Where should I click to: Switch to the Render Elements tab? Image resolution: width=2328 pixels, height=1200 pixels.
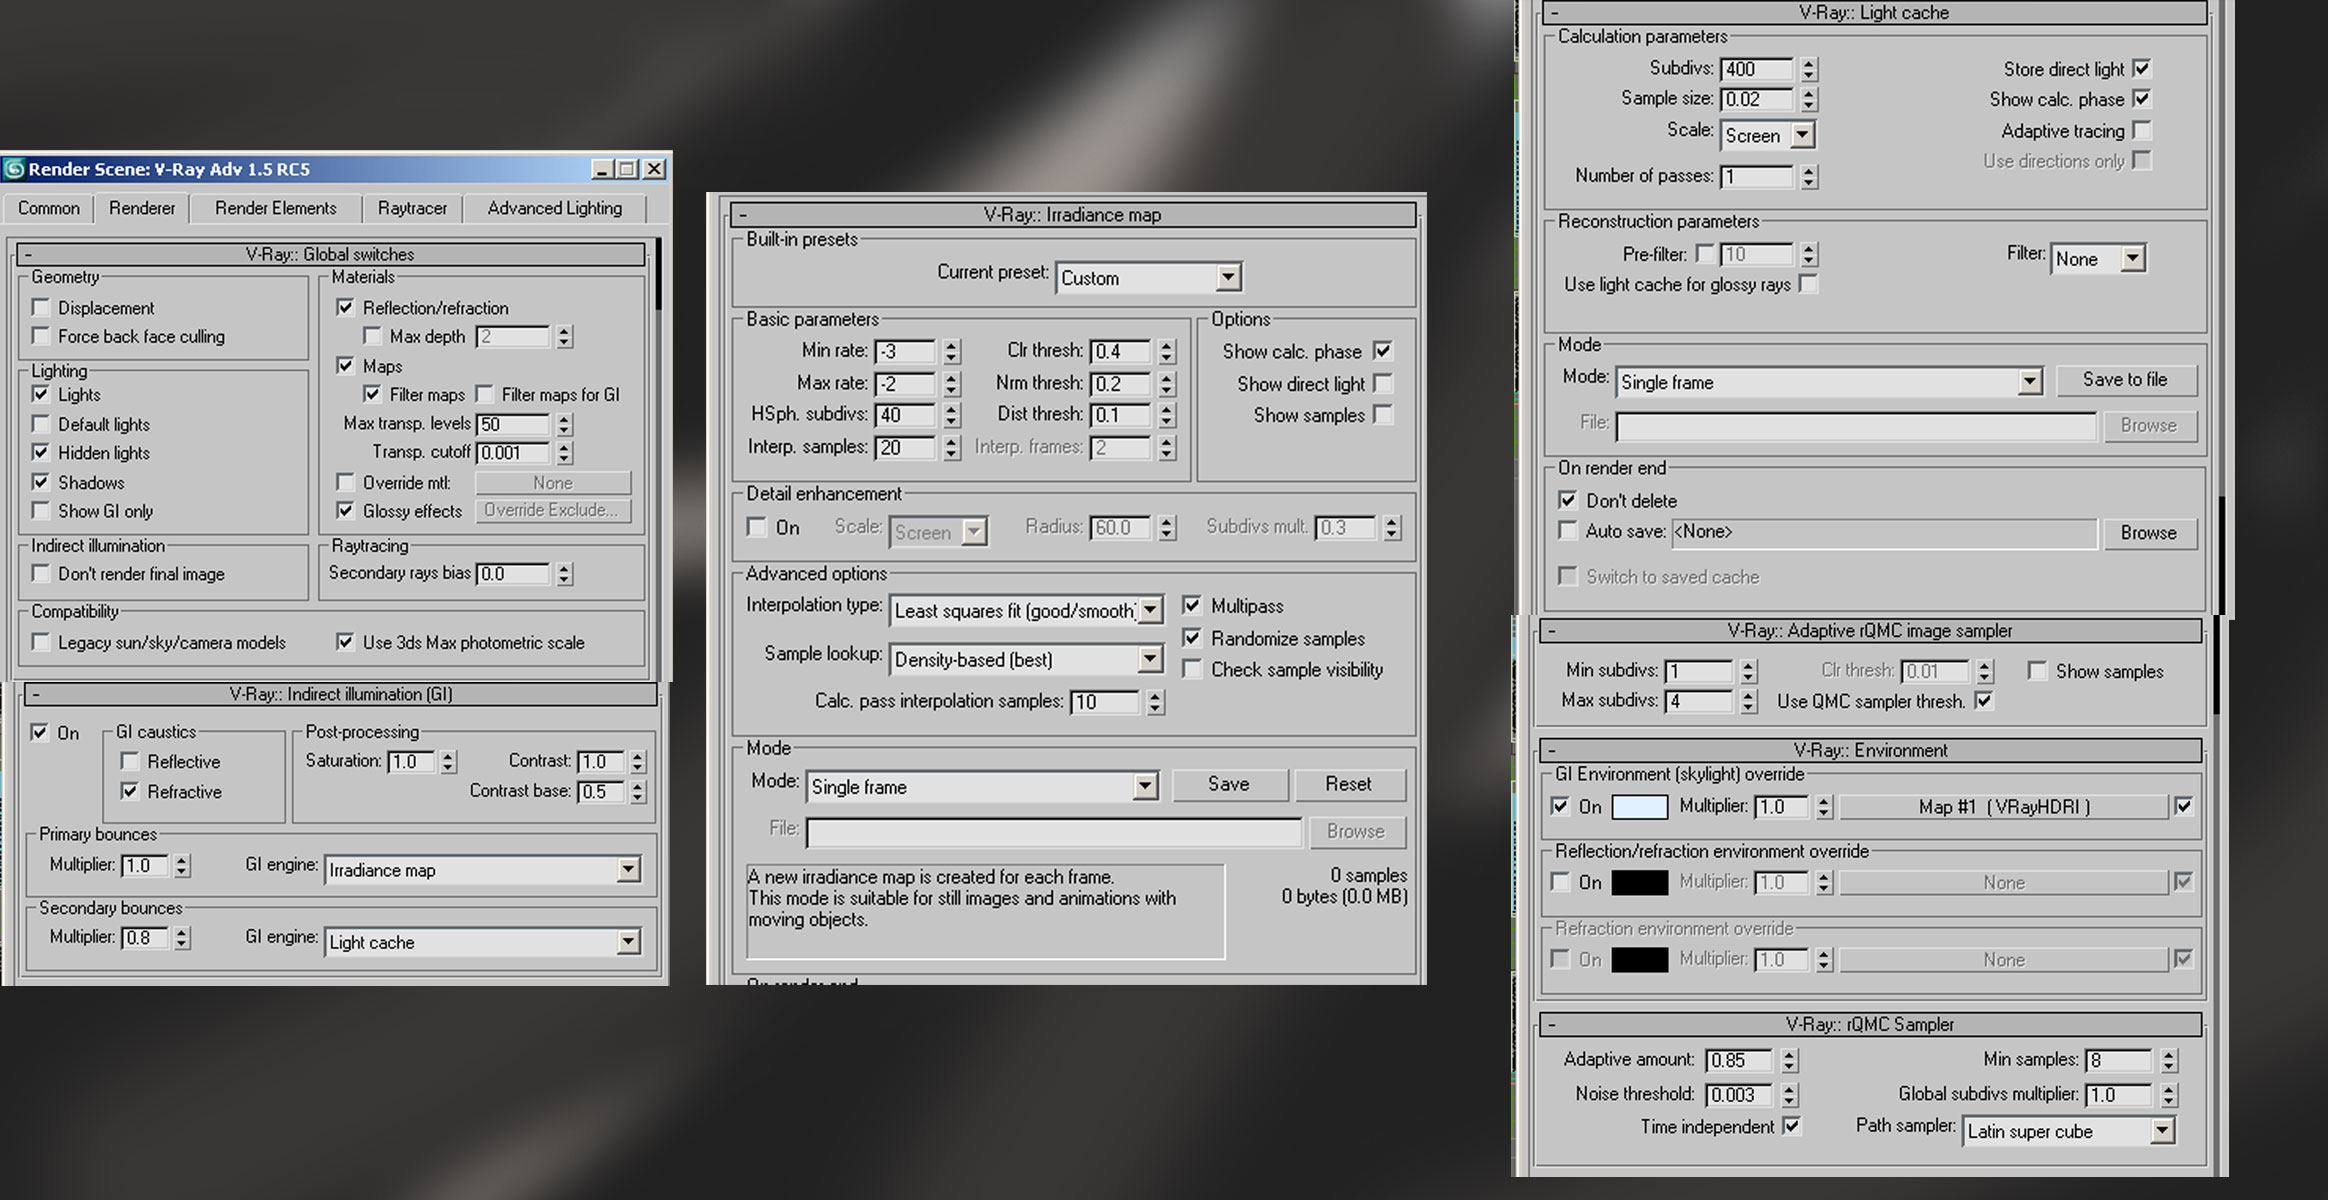(276, 208)
